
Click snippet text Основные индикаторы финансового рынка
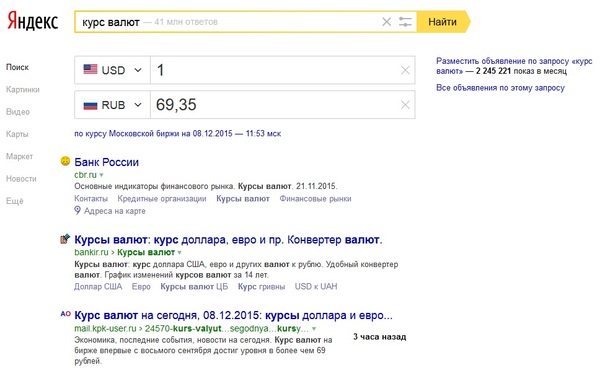pos(154,186)
